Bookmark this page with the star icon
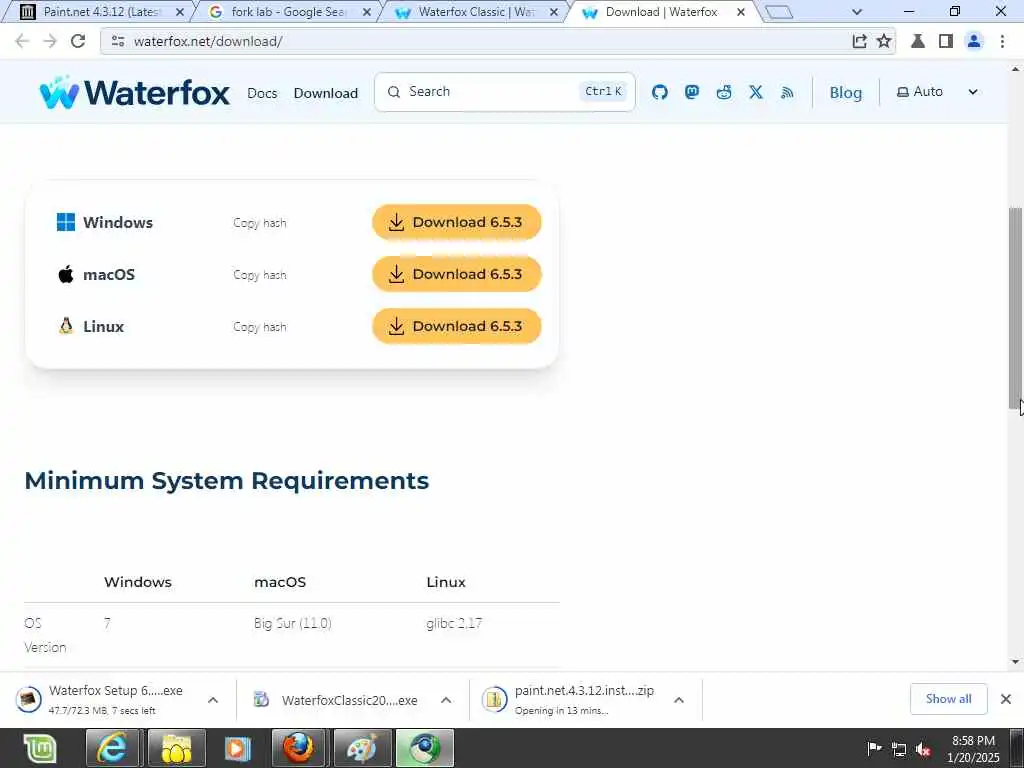Viewport: 1024px width, 768px height. [x=884, y=41]
